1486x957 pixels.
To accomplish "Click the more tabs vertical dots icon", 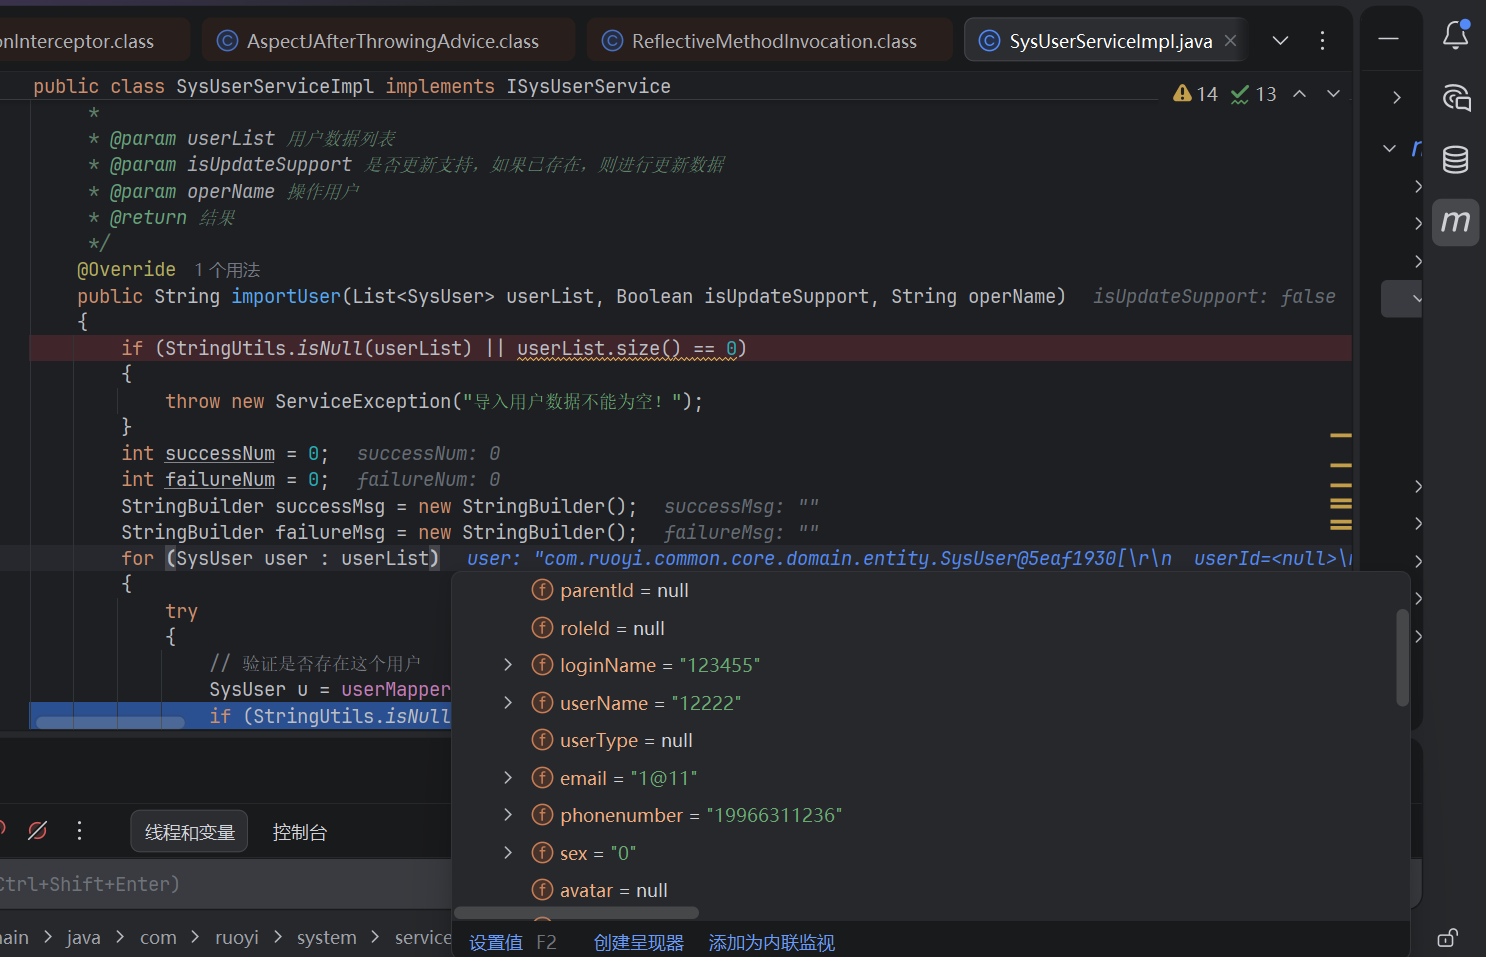I will (1322, 40).
